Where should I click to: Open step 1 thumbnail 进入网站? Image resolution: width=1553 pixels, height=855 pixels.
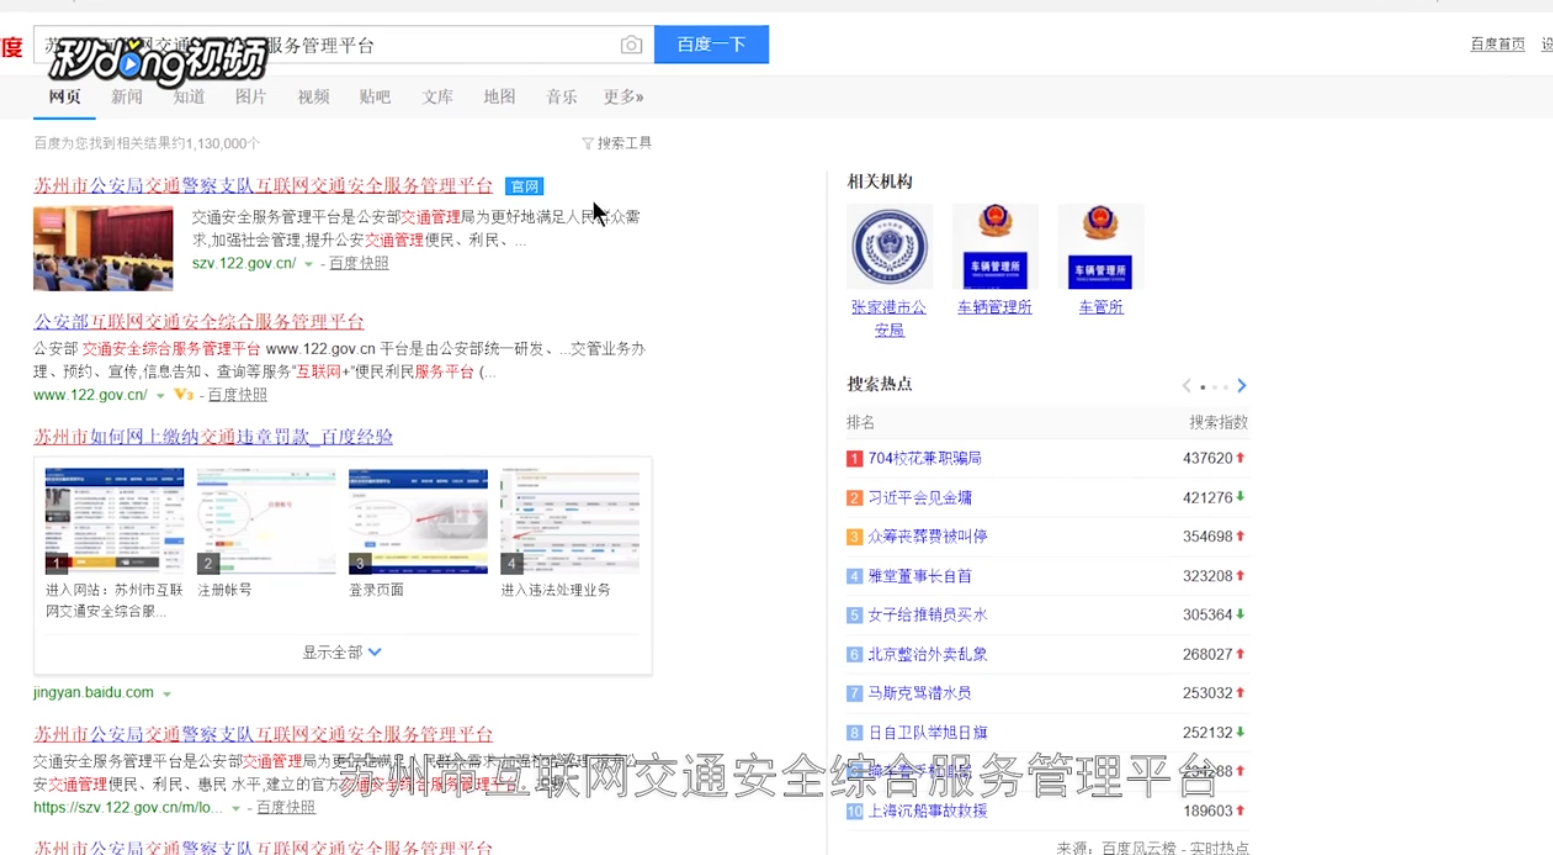click(114, 521)
